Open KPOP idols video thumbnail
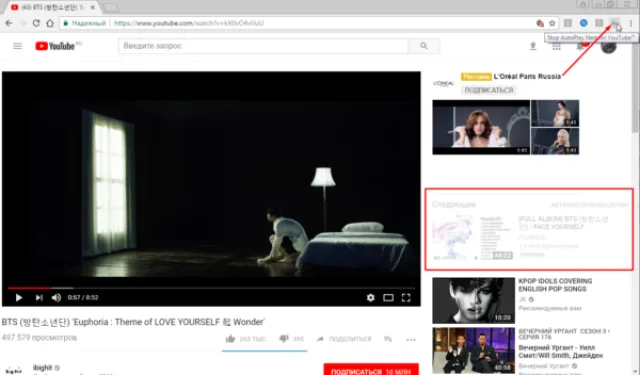 473,301
